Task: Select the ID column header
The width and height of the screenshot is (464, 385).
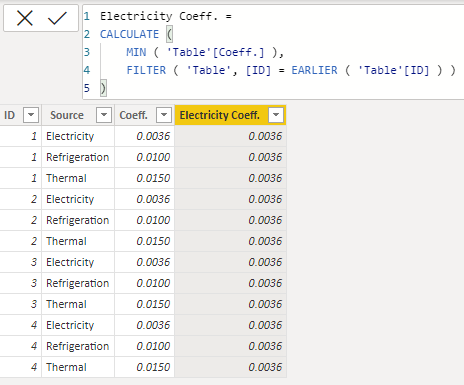Action: (20, 115)
